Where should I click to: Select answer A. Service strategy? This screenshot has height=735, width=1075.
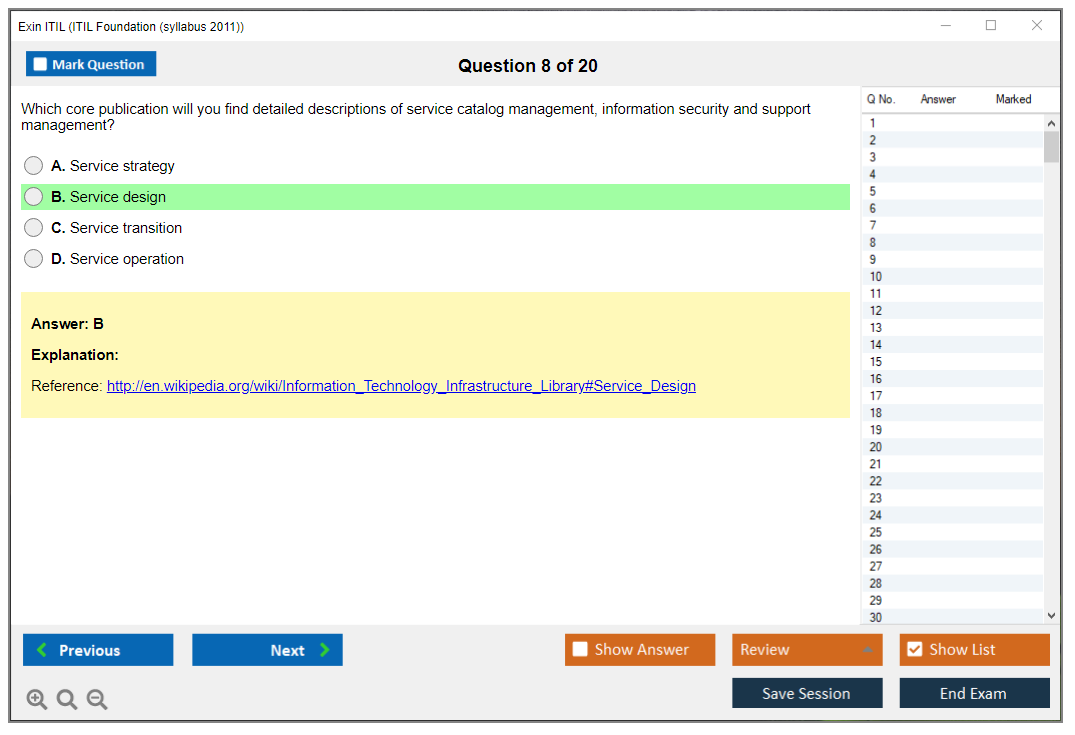click(x=34, y=166)
